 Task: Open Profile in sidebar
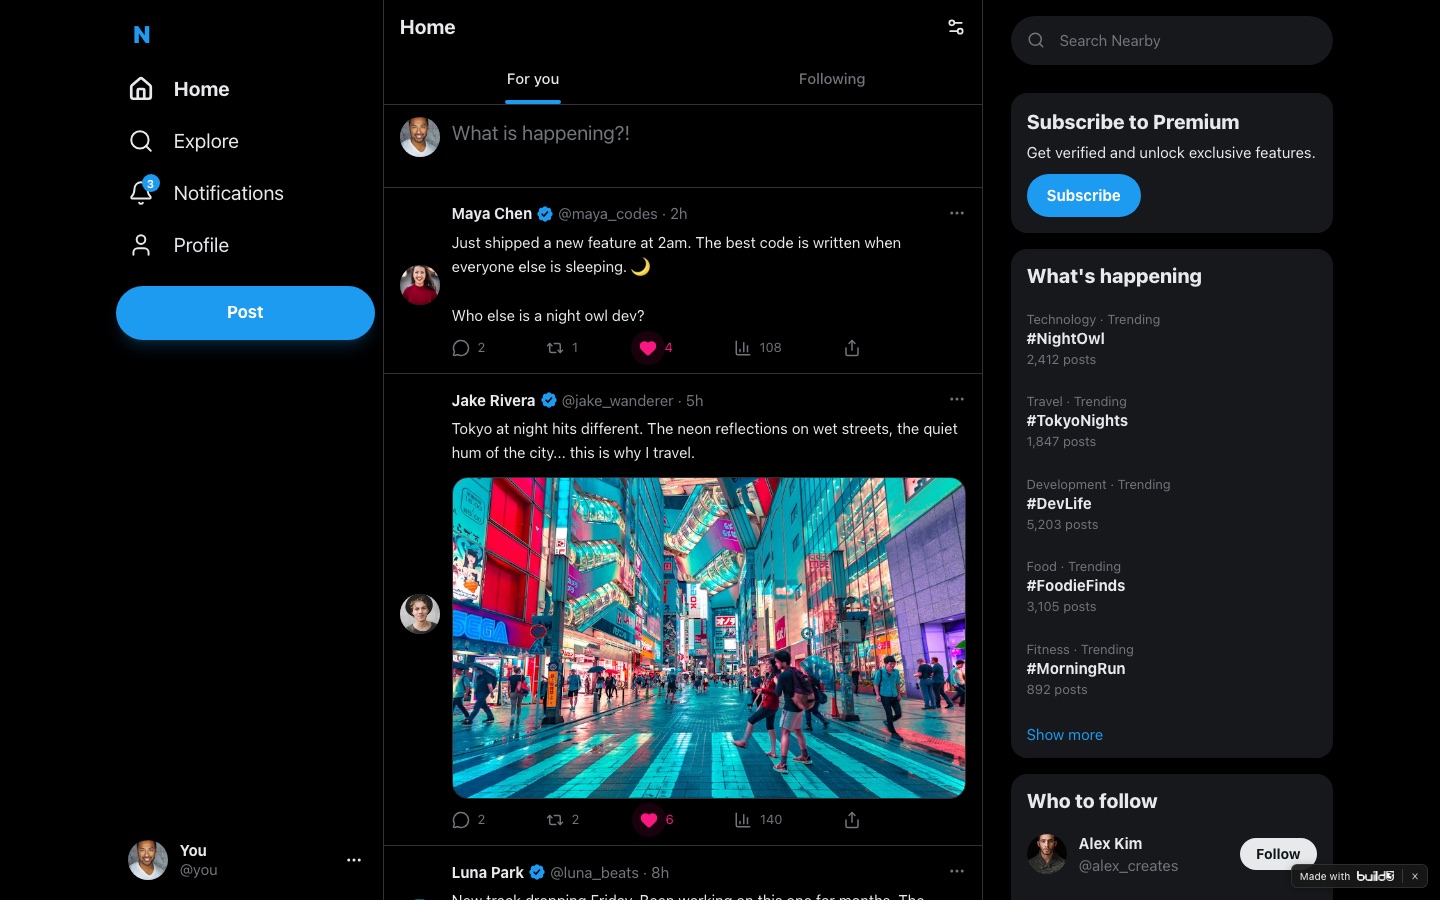coord(179,245)
